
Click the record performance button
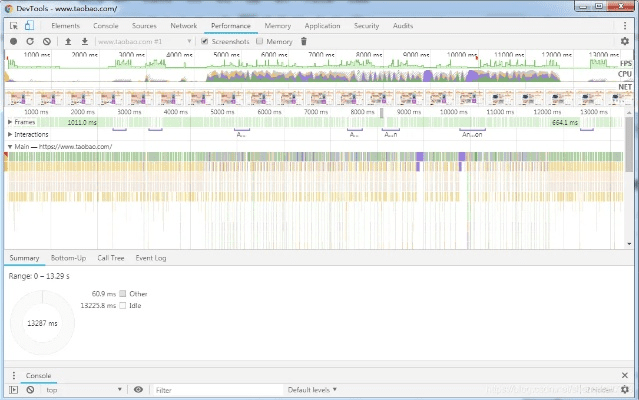[13, 41]
